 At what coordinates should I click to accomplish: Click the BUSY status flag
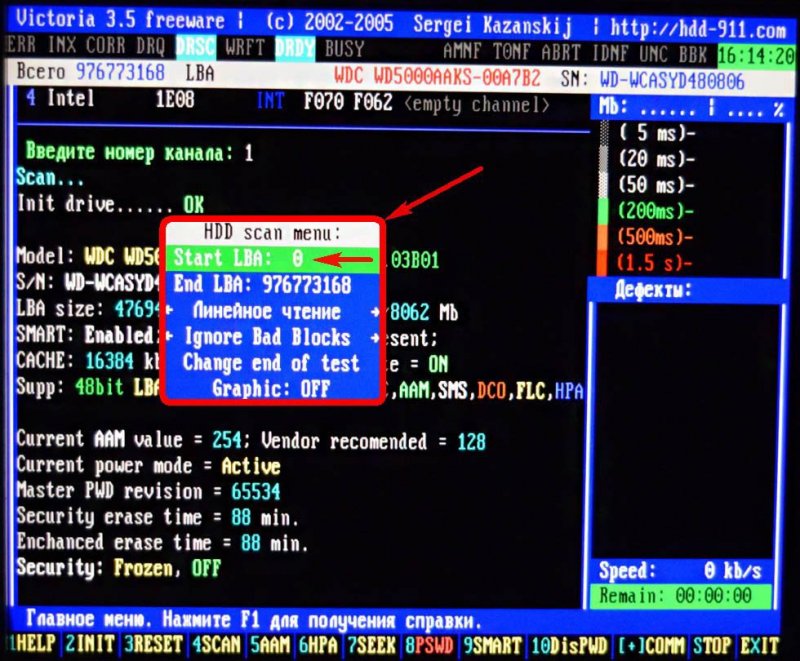344,49
